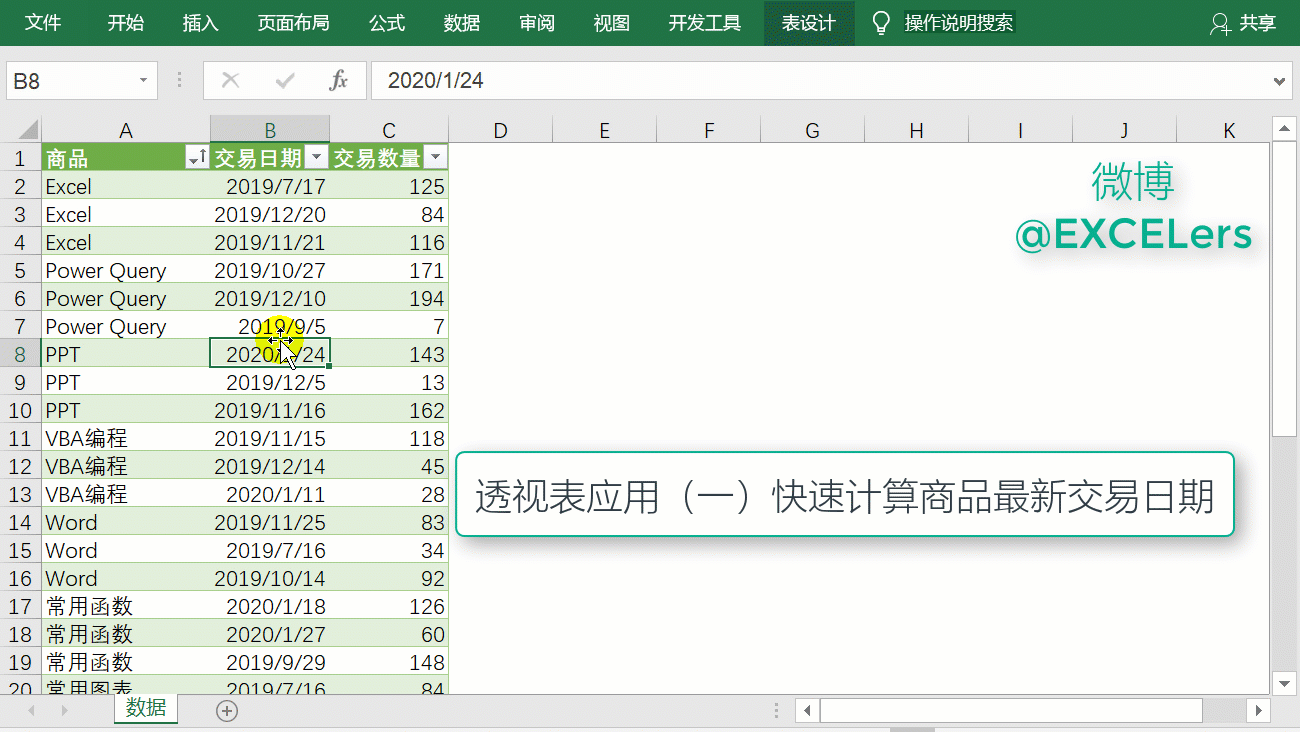The width and height of the screenshot is (1300, 732).
Task: Open the 文件 menu
Action: point(43,23)
